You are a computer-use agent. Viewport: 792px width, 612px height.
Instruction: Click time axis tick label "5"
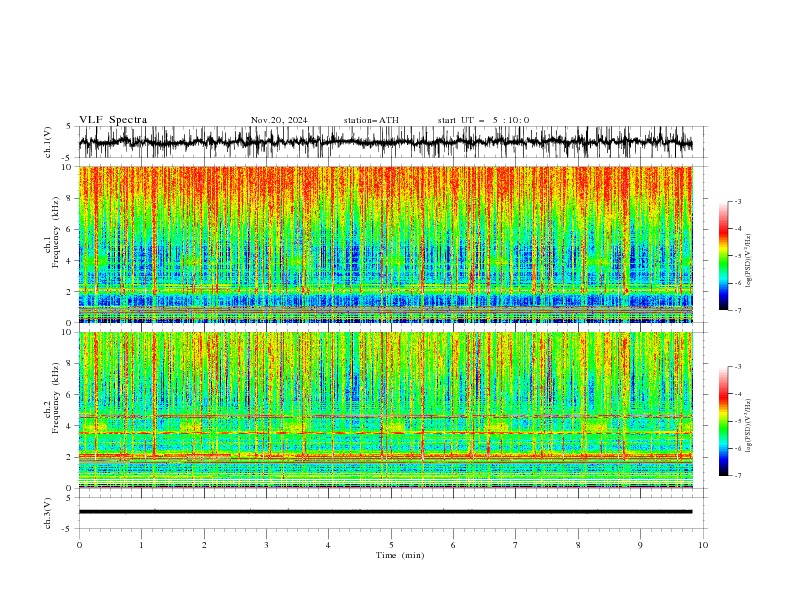391,545
